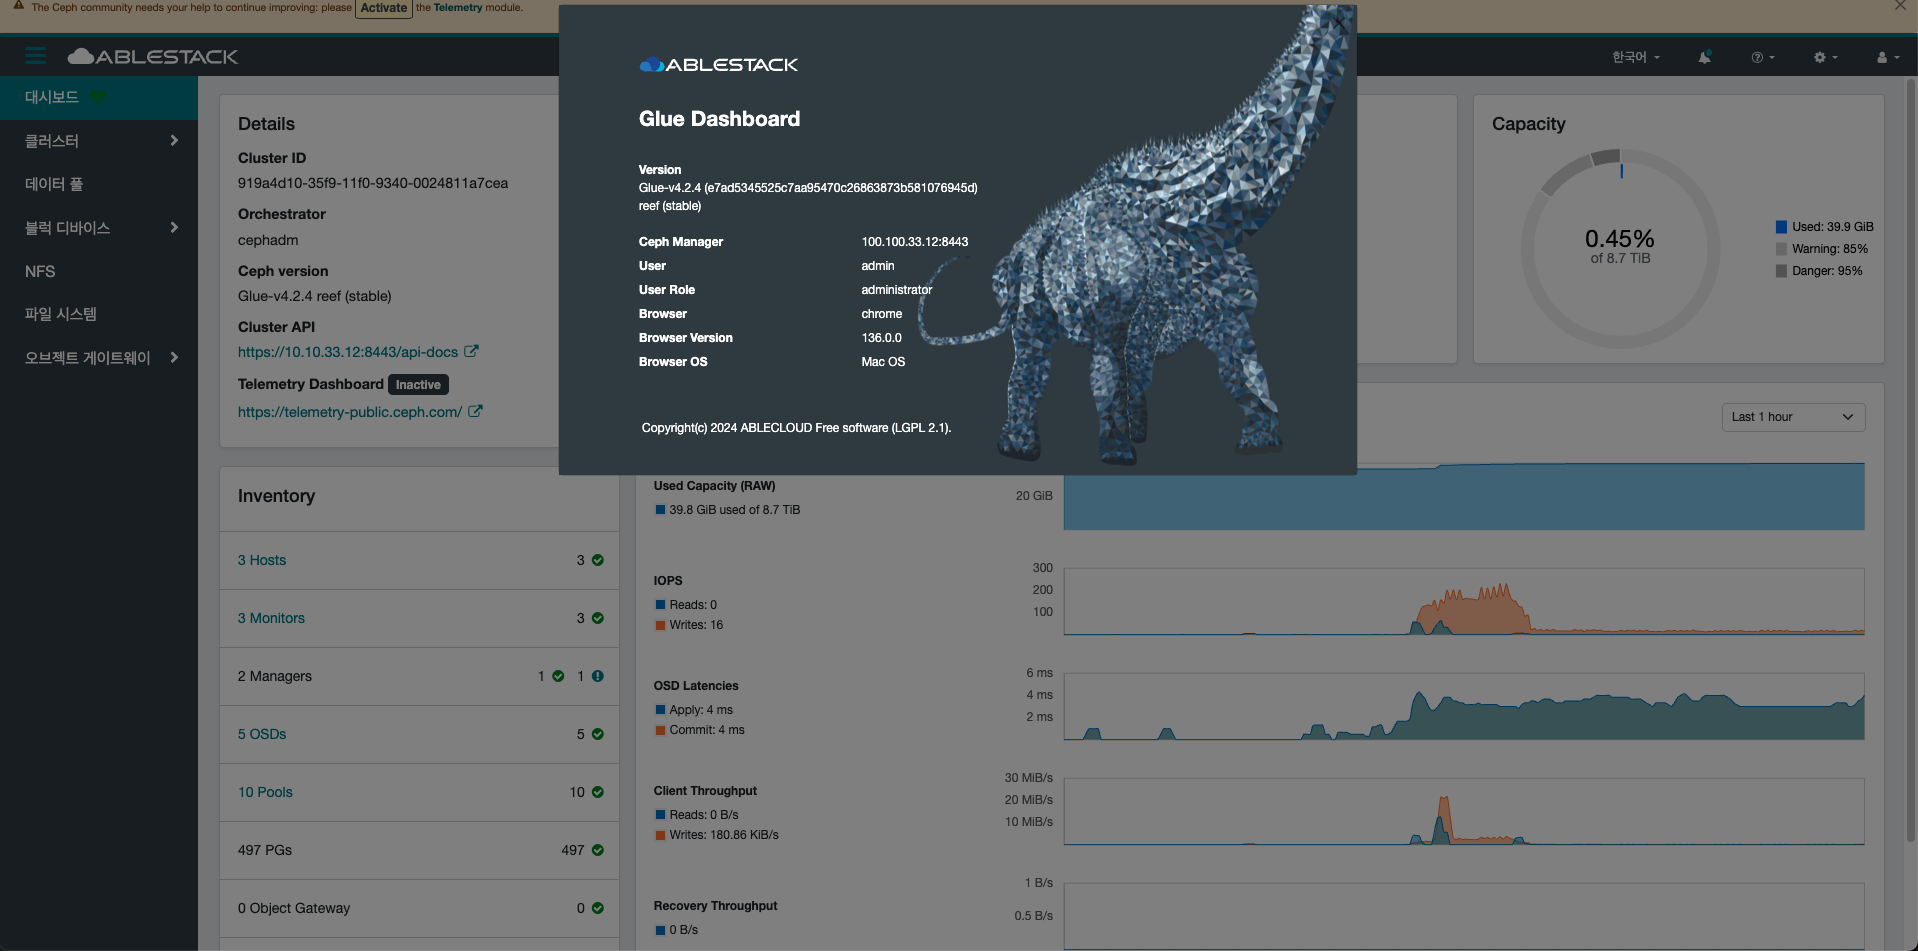Dismiss the telemetry notification banner
The width and height of the screenshot is (1918, 951).
[1900, 6]
